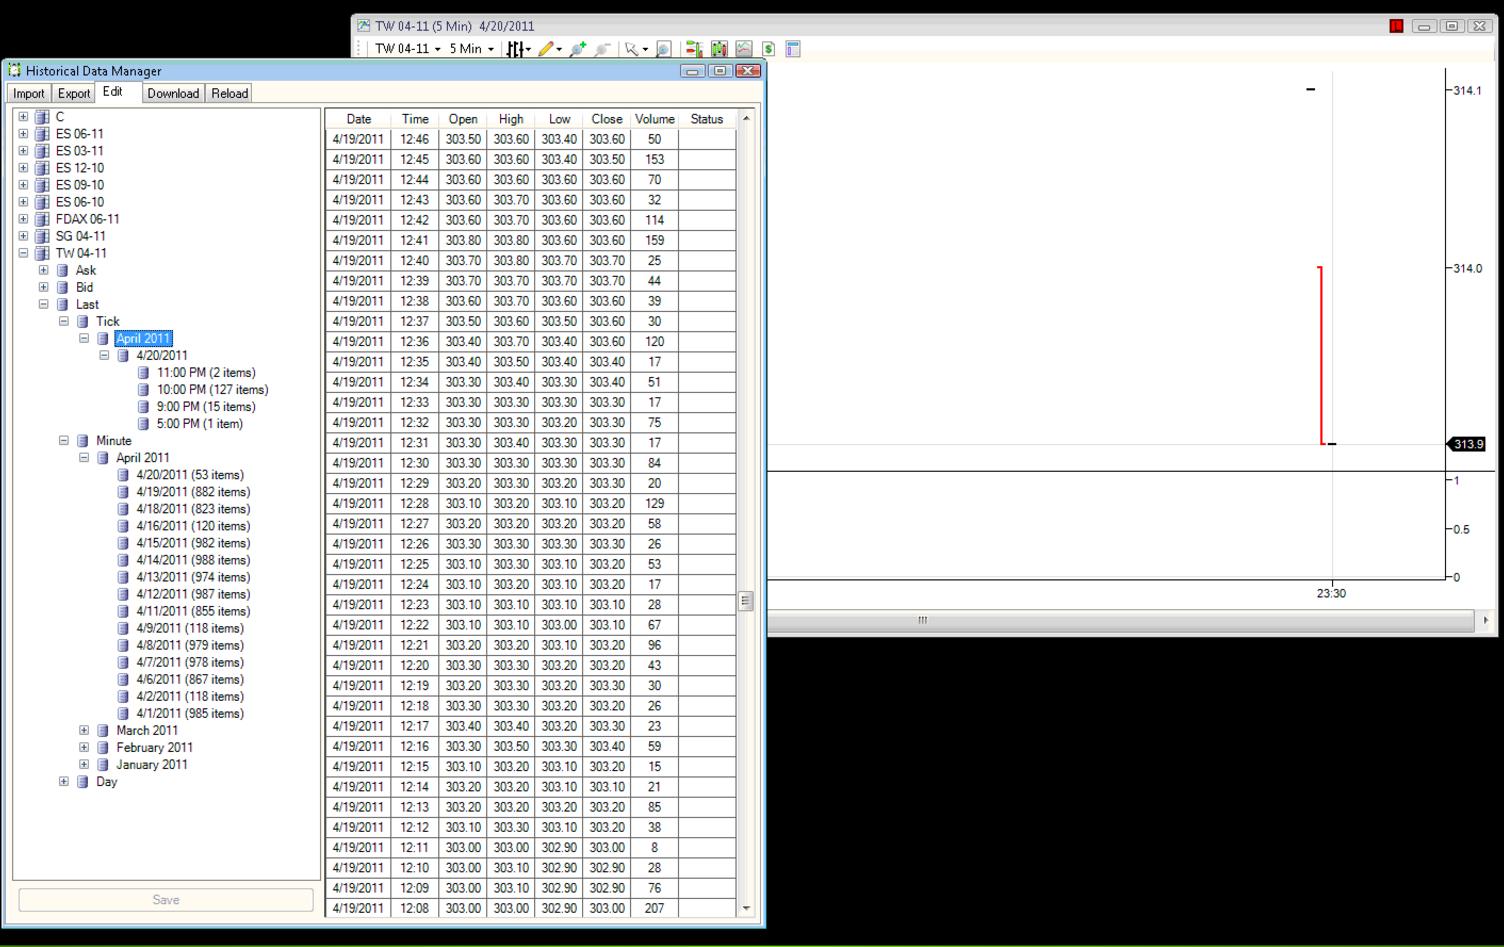Screen dimensions: 1504x947
Task: Select the 4/19/2011 (882 items) entry
Action: click(x=193, y=491)
